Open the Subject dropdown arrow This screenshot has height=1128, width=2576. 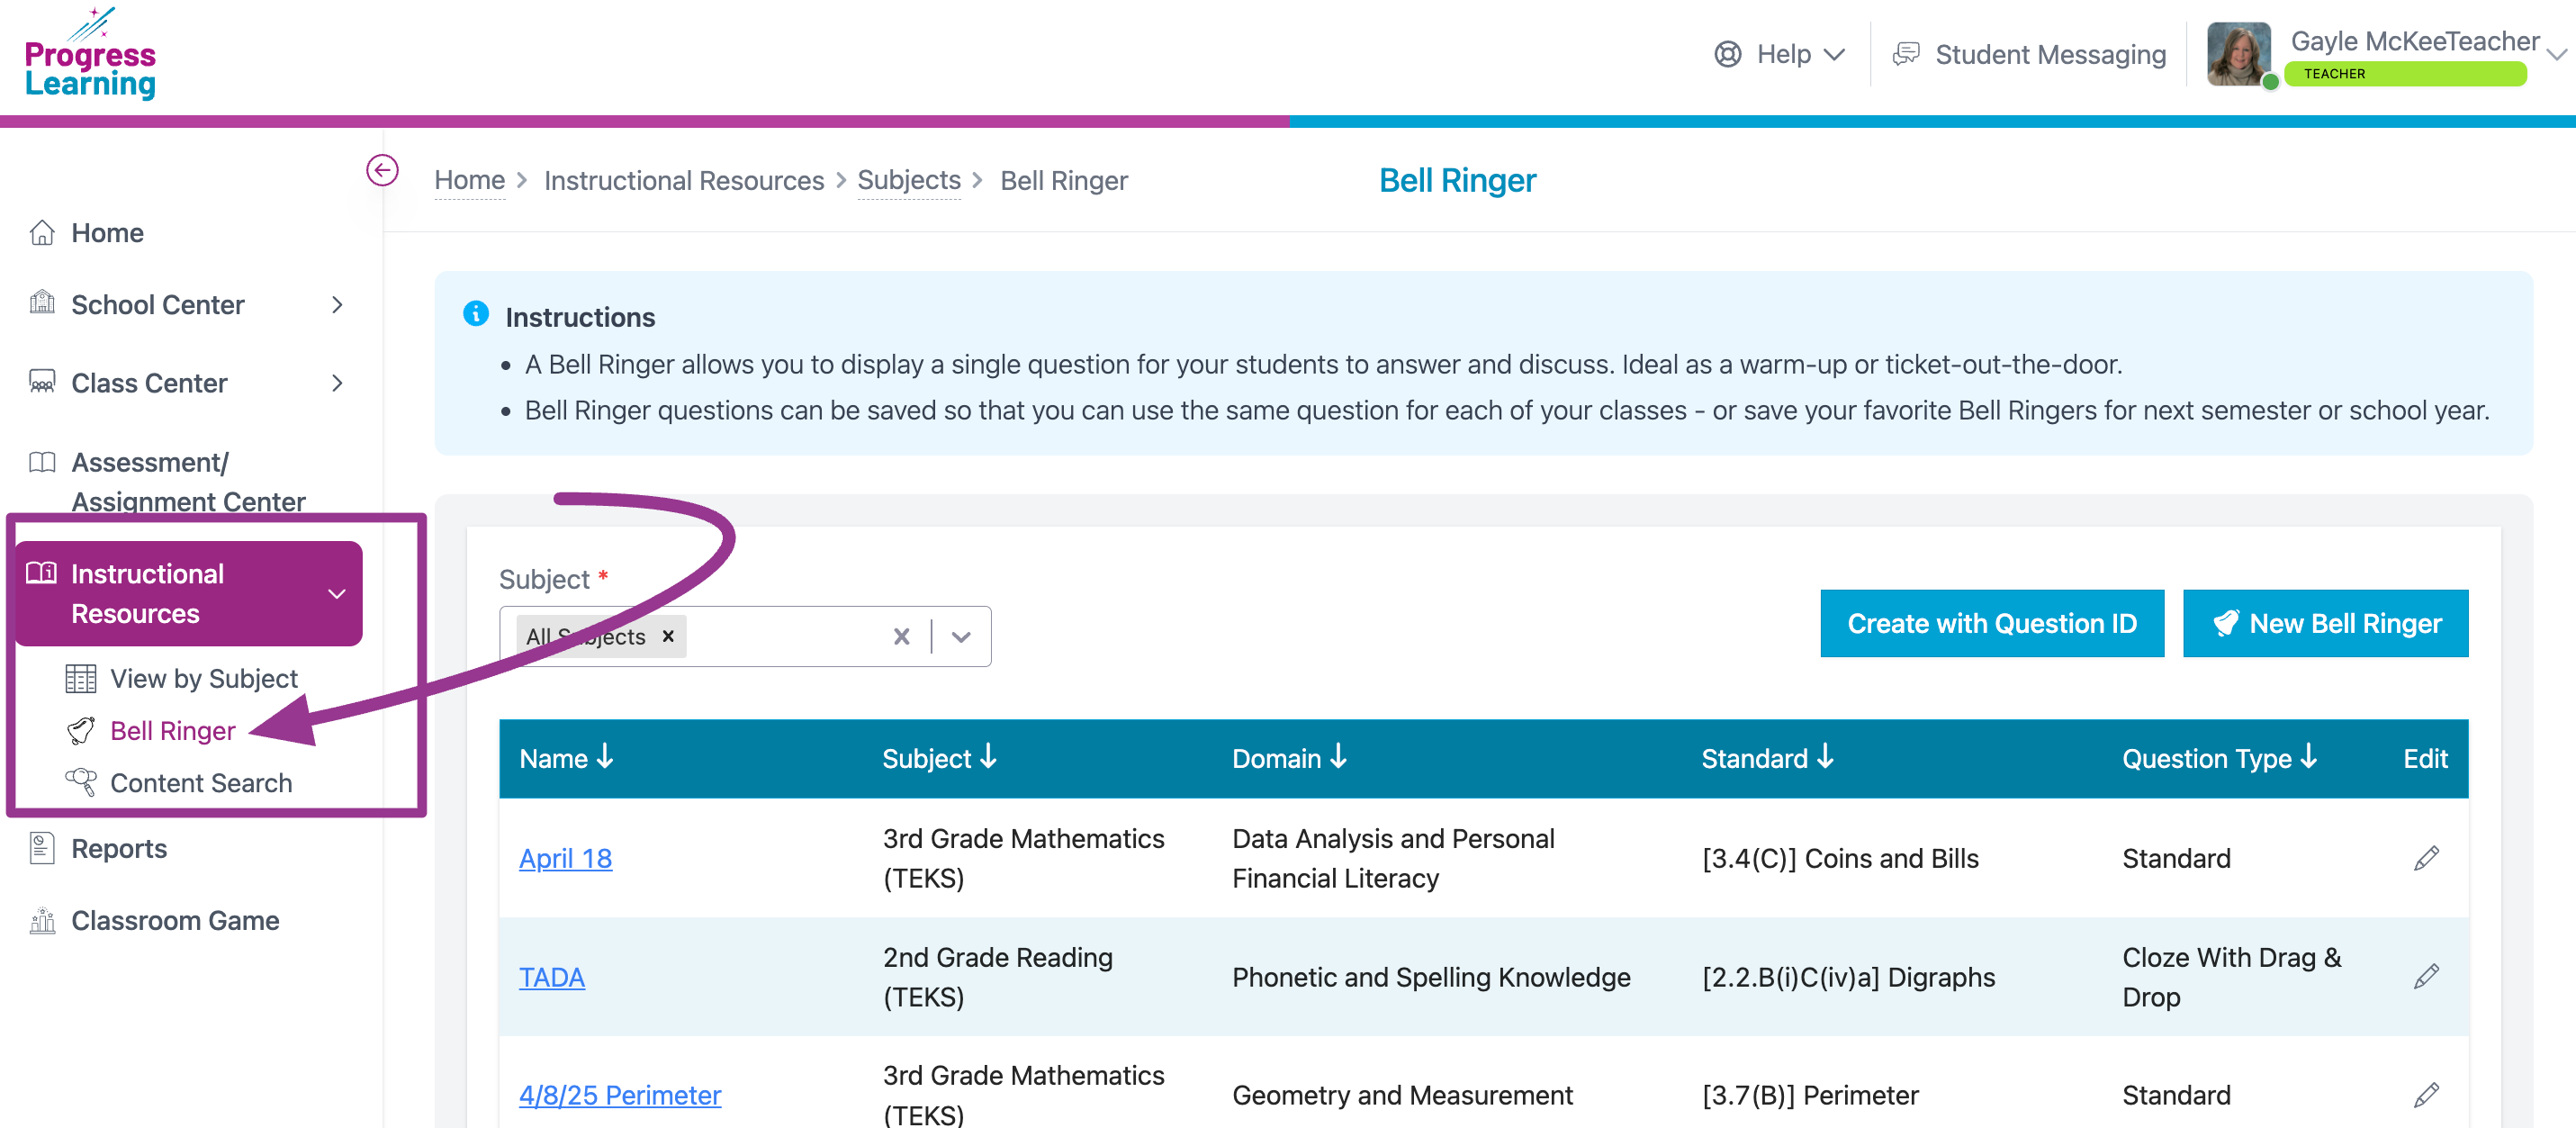[x=961, y=637]
